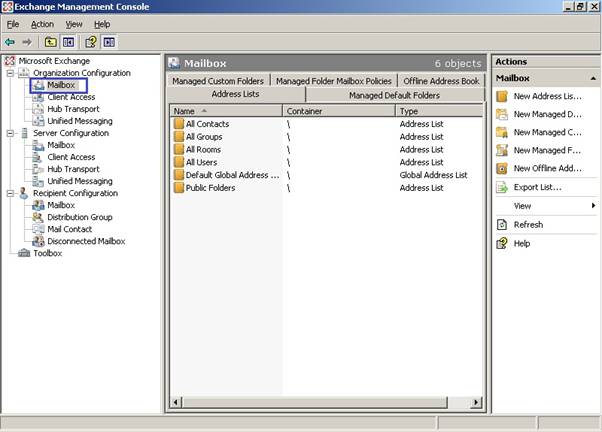Image resolution: width=602 pixels, height=432 pixels.
Task: Select Unified Messaging under Server Configuration
Action: (x=80, y=181)
